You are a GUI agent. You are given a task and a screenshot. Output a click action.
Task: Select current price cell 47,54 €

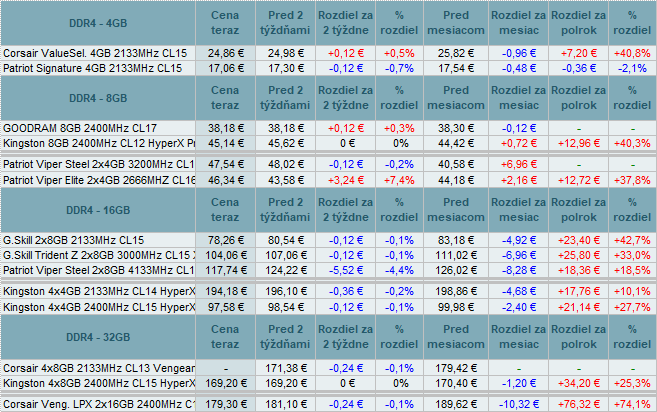click(226, 164)
